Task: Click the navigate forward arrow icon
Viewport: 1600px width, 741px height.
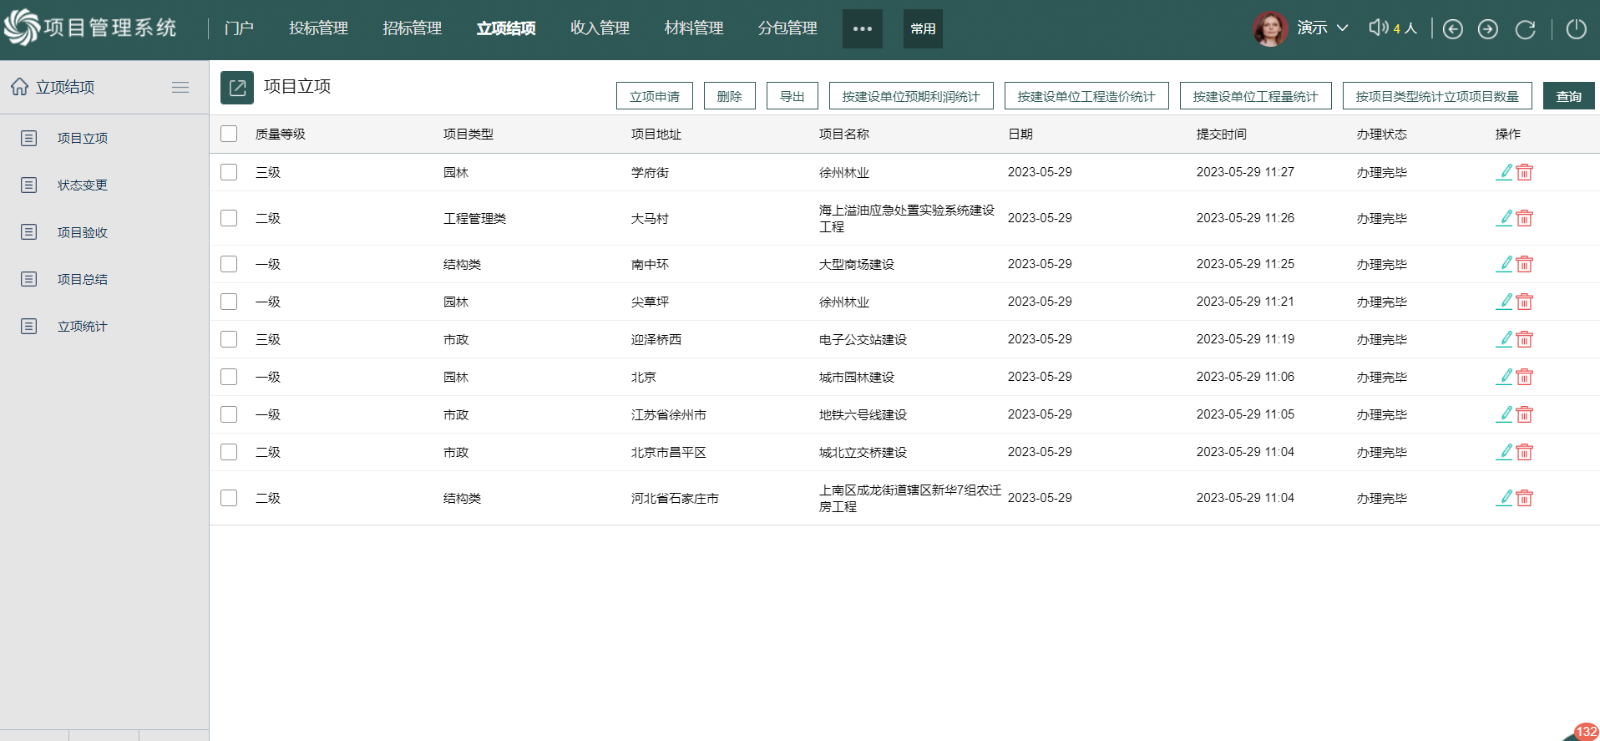Action: click(1488, 29)
